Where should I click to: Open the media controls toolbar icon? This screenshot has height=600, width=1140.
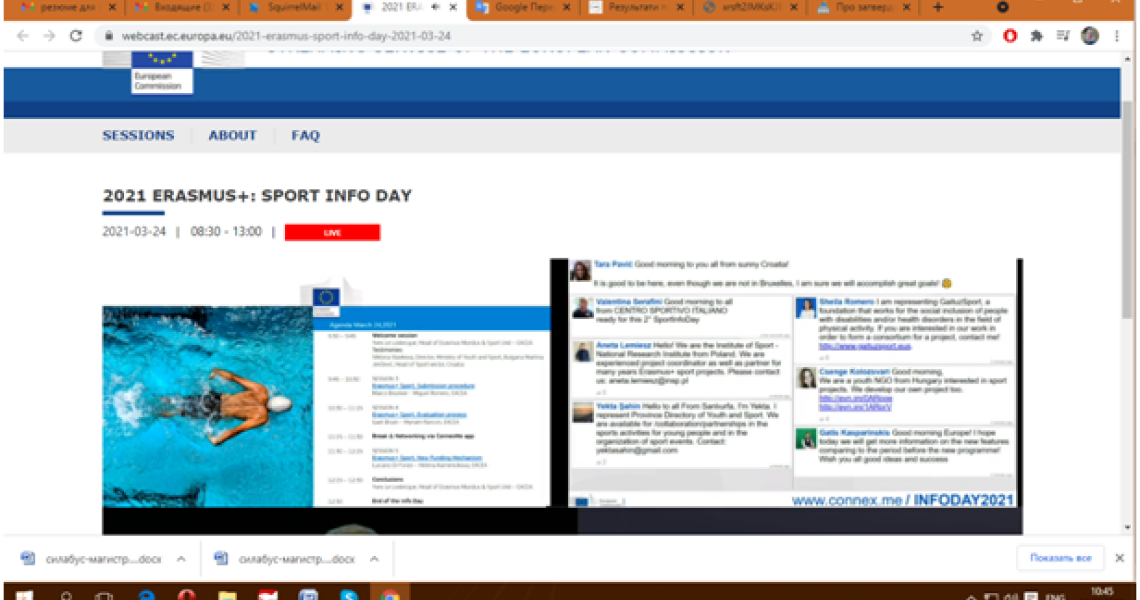coord(1062,36)
